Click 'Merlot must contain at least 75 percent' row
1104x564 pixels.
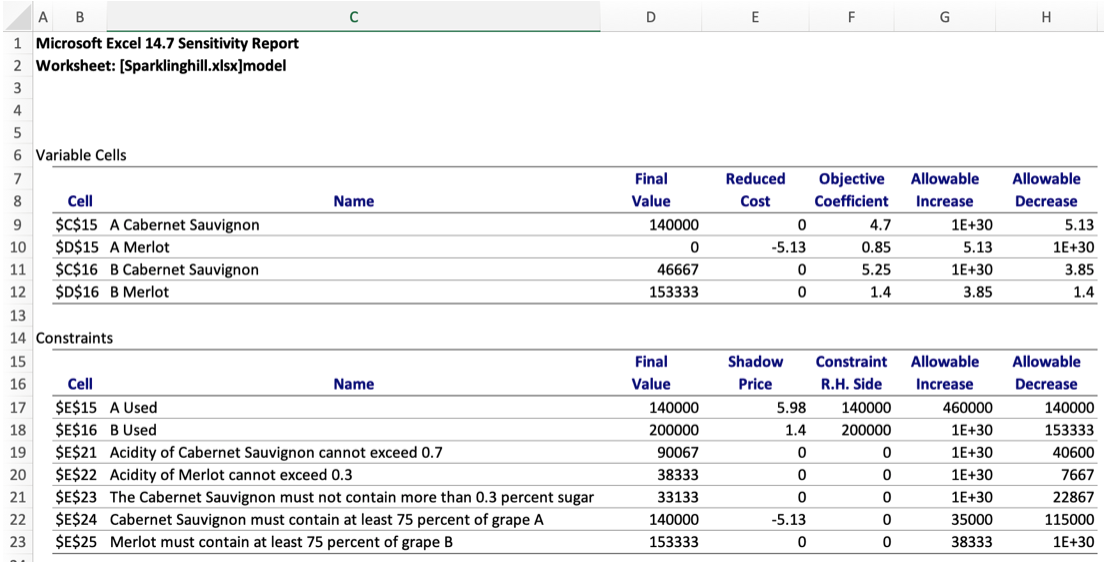(281, 542)
